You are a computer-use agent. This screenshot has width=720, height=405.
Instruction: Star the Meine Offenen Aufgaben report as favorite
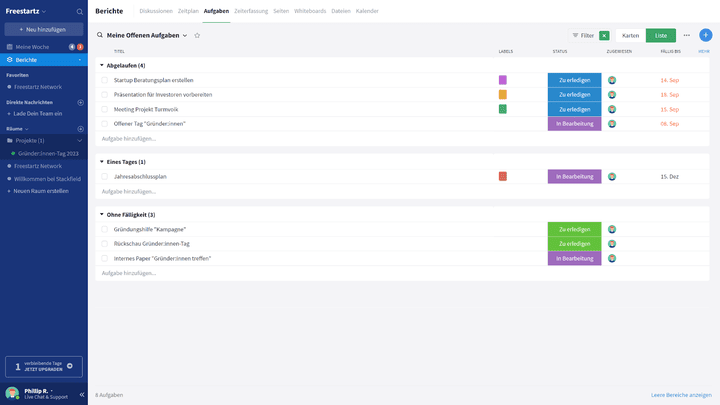click(x=197, y=35)
